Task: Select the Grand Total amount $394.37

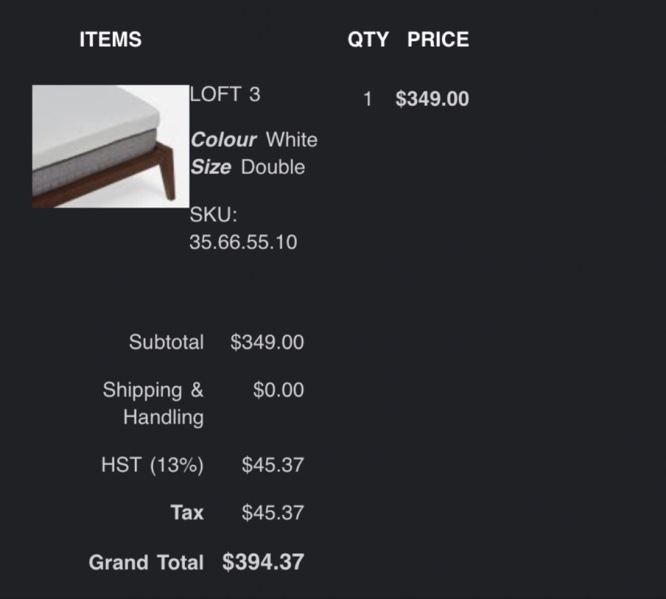Action: [x=263, y=562]
